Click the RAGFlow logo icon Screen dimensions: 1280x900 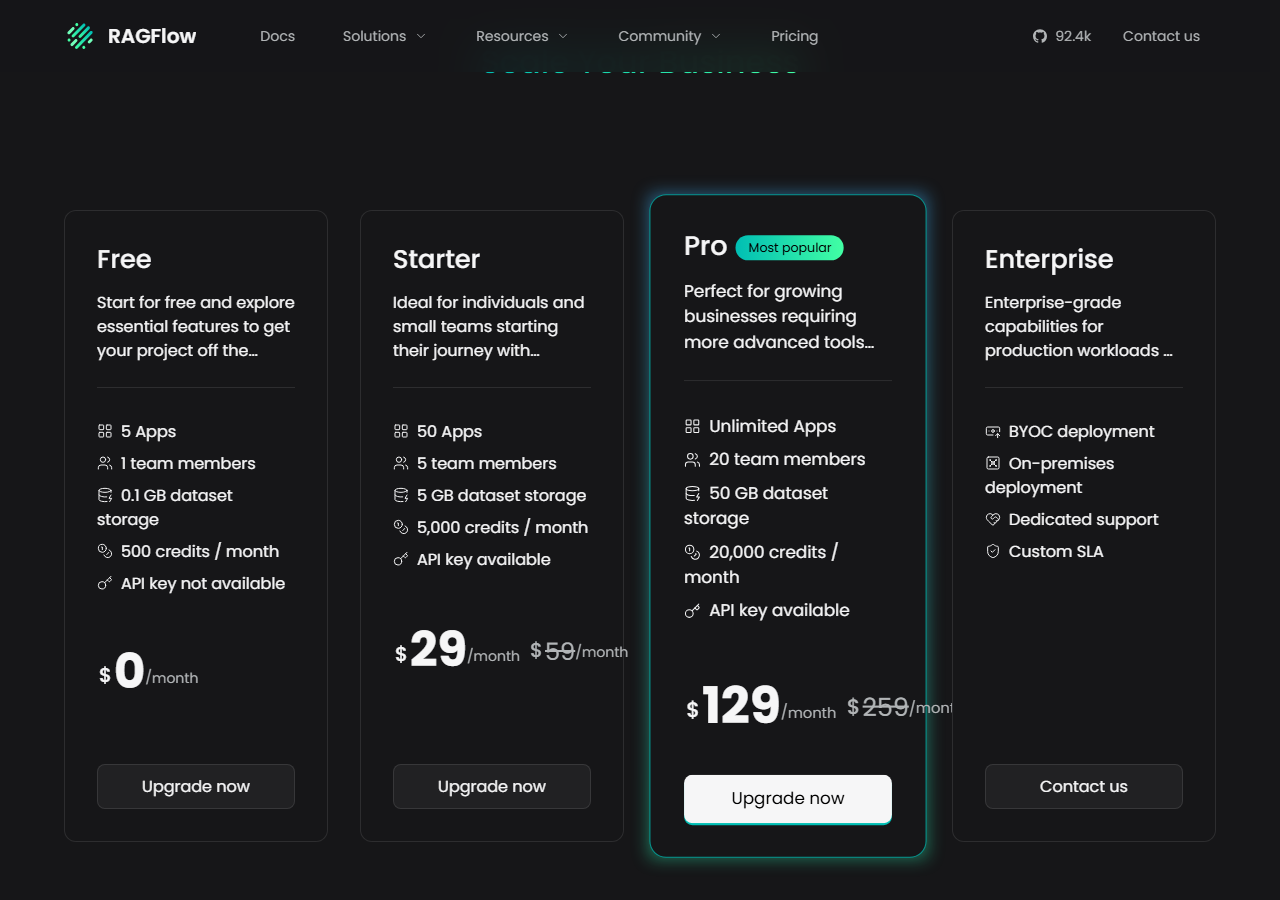point(80,36)
